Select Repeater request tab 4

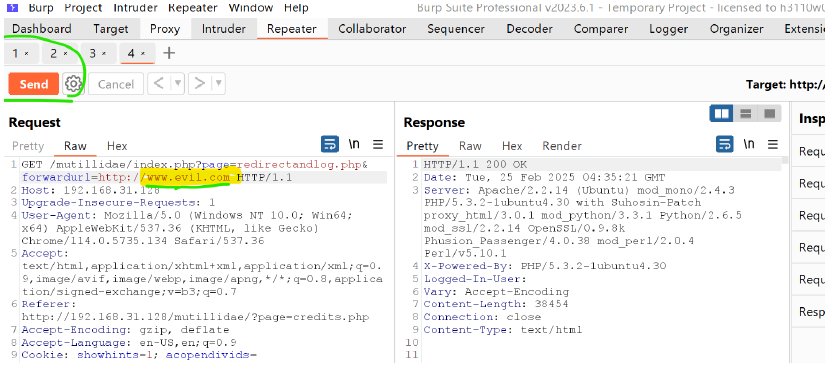[132, 53]
